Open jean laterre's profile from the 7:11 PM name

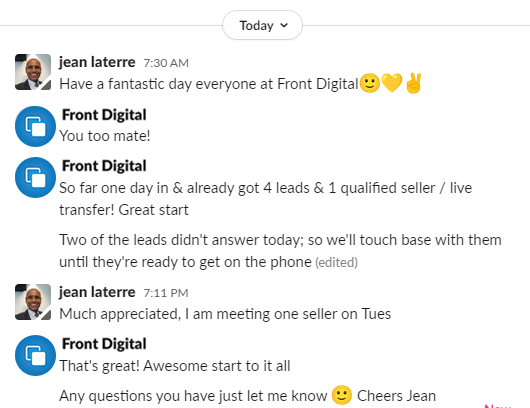tap(97, 292)
